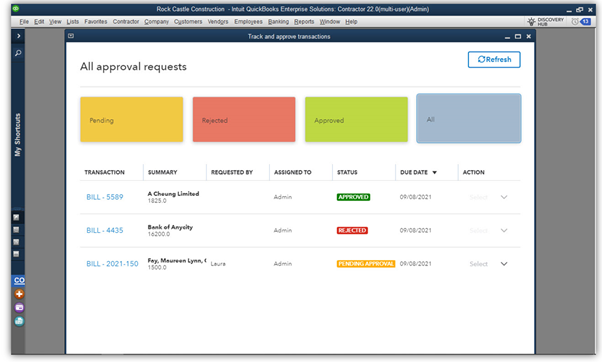Click the My Shortcuts vertical label
Viewport: 602px width, 362px height.
[17, 135]
